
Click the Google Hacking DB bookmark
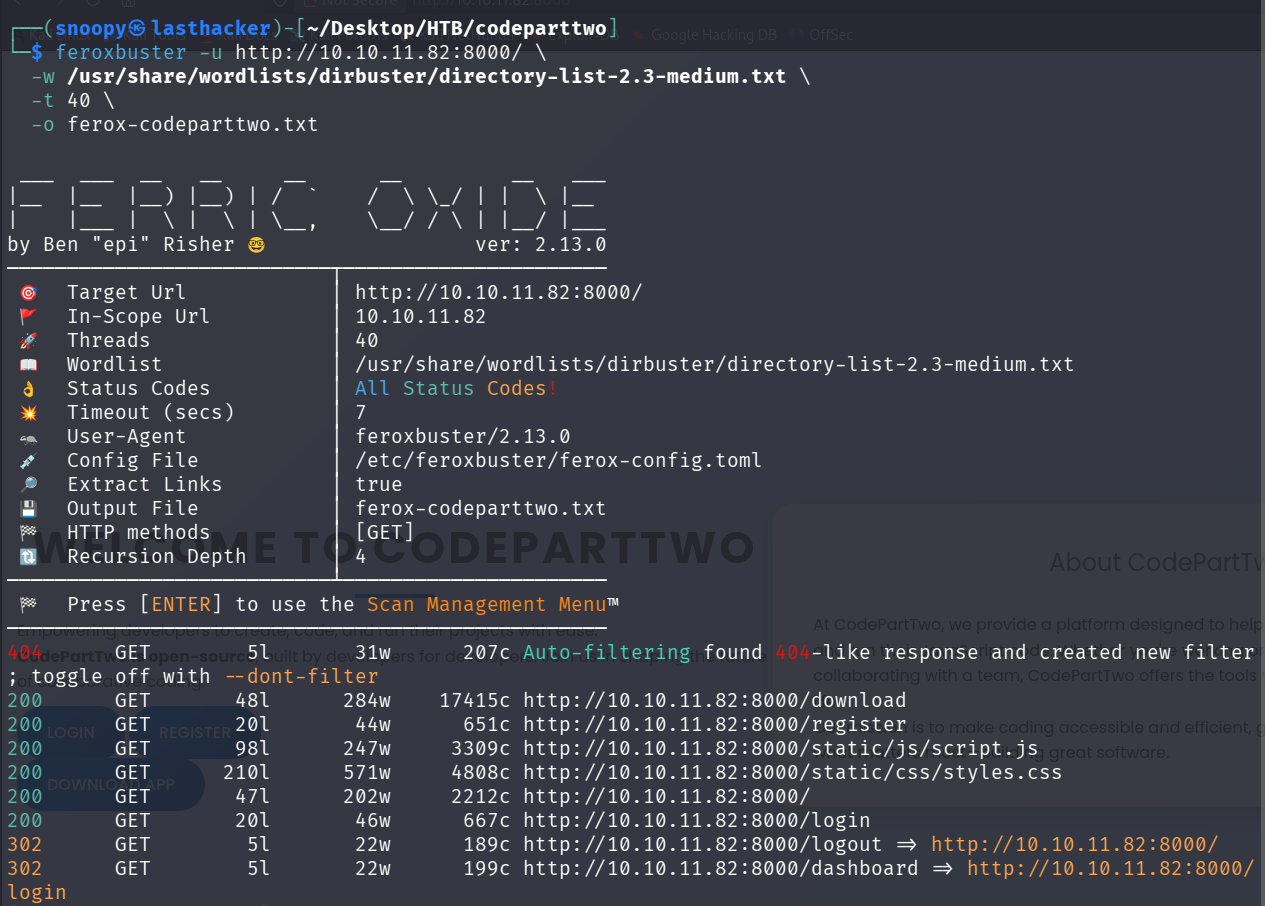(713, 35)
